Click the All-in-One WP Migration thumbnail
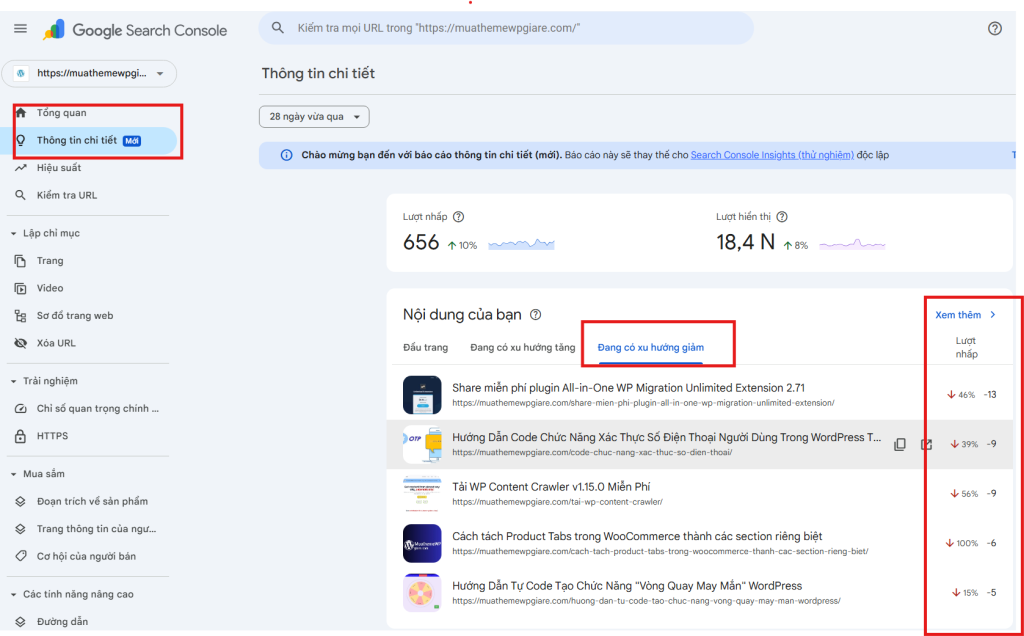Screen dimensions: 1024x636 [x=422, y=395]
